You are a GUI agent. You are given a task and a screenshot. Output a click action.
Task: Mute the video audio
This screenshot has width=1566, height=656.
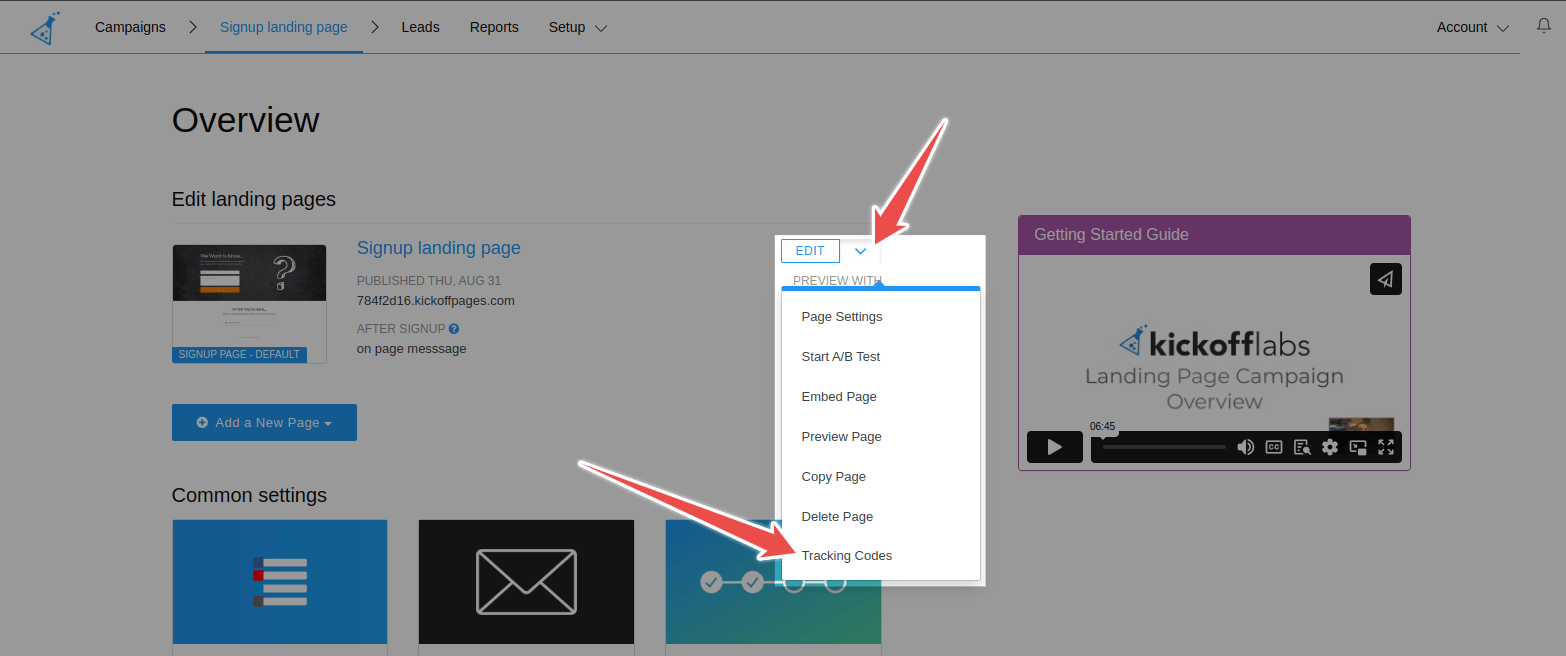(1246, 447)
